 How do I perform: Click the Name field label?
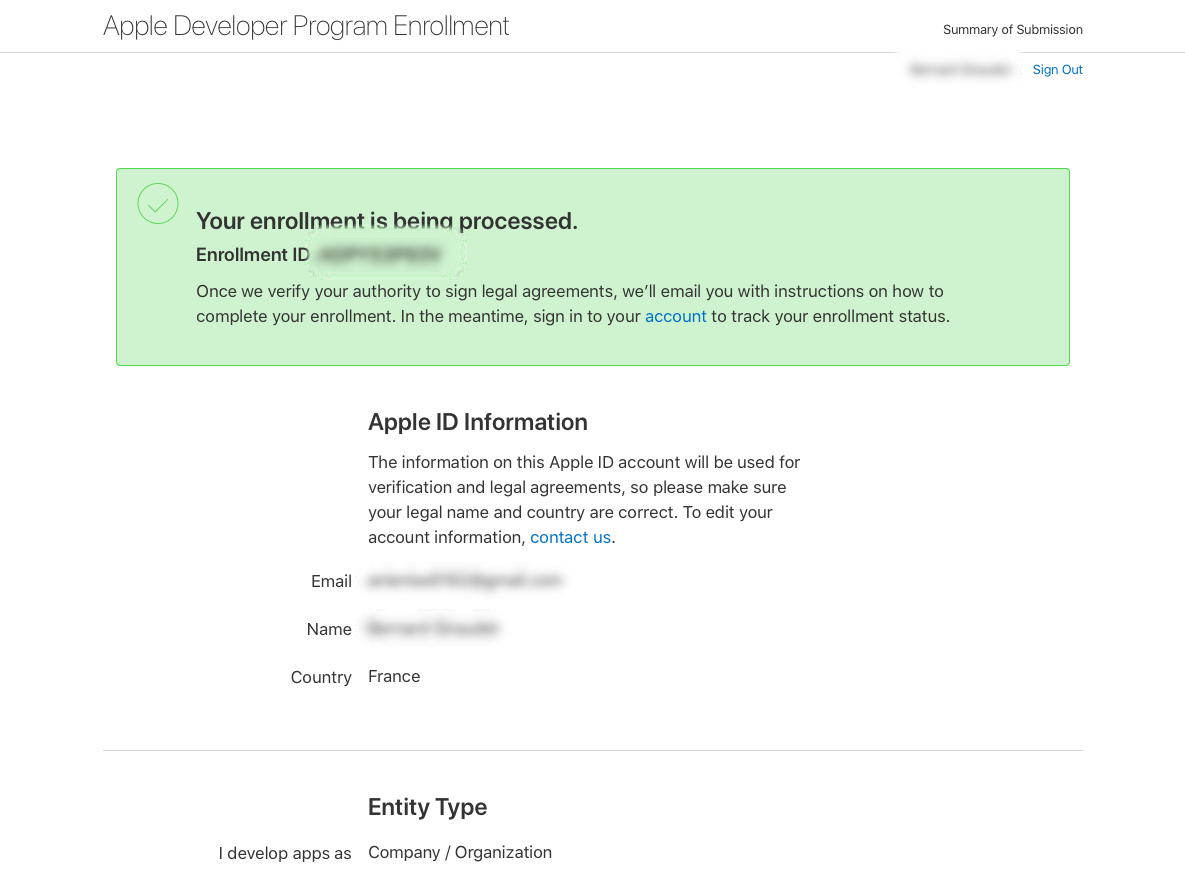[x=329, y=629]
